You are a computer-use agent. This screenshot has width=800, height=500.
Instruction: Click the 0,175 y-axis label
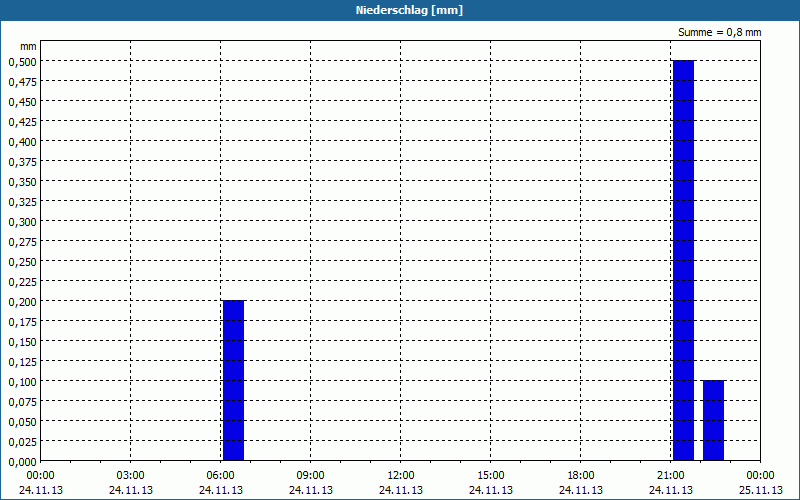(22, 322)
